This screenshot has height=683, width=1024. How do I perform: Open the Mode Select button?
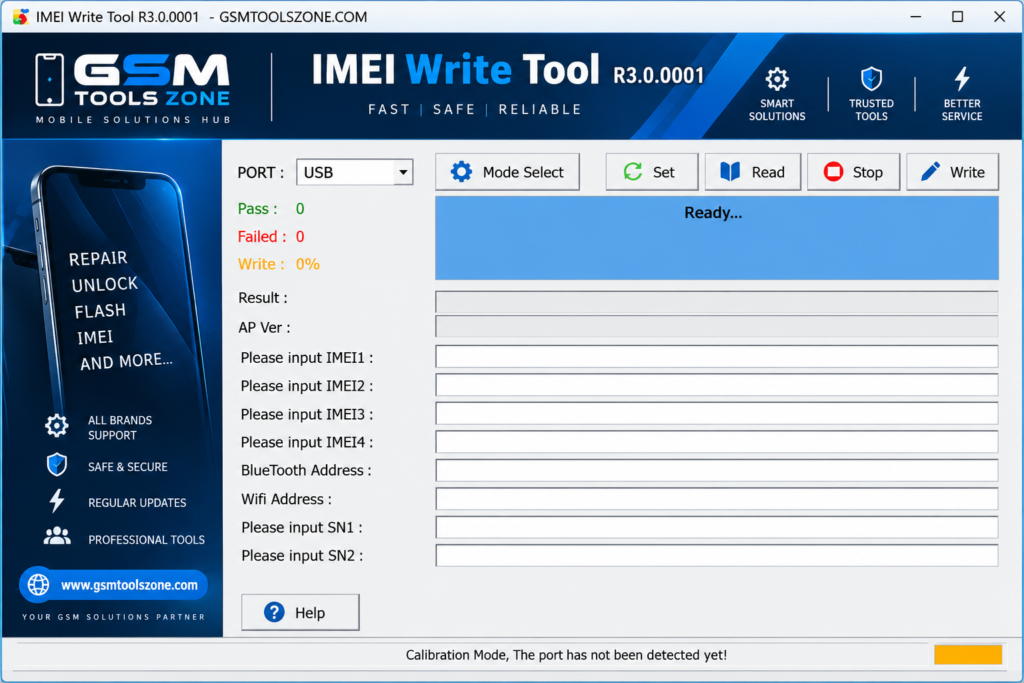click(x=507, y=172)
